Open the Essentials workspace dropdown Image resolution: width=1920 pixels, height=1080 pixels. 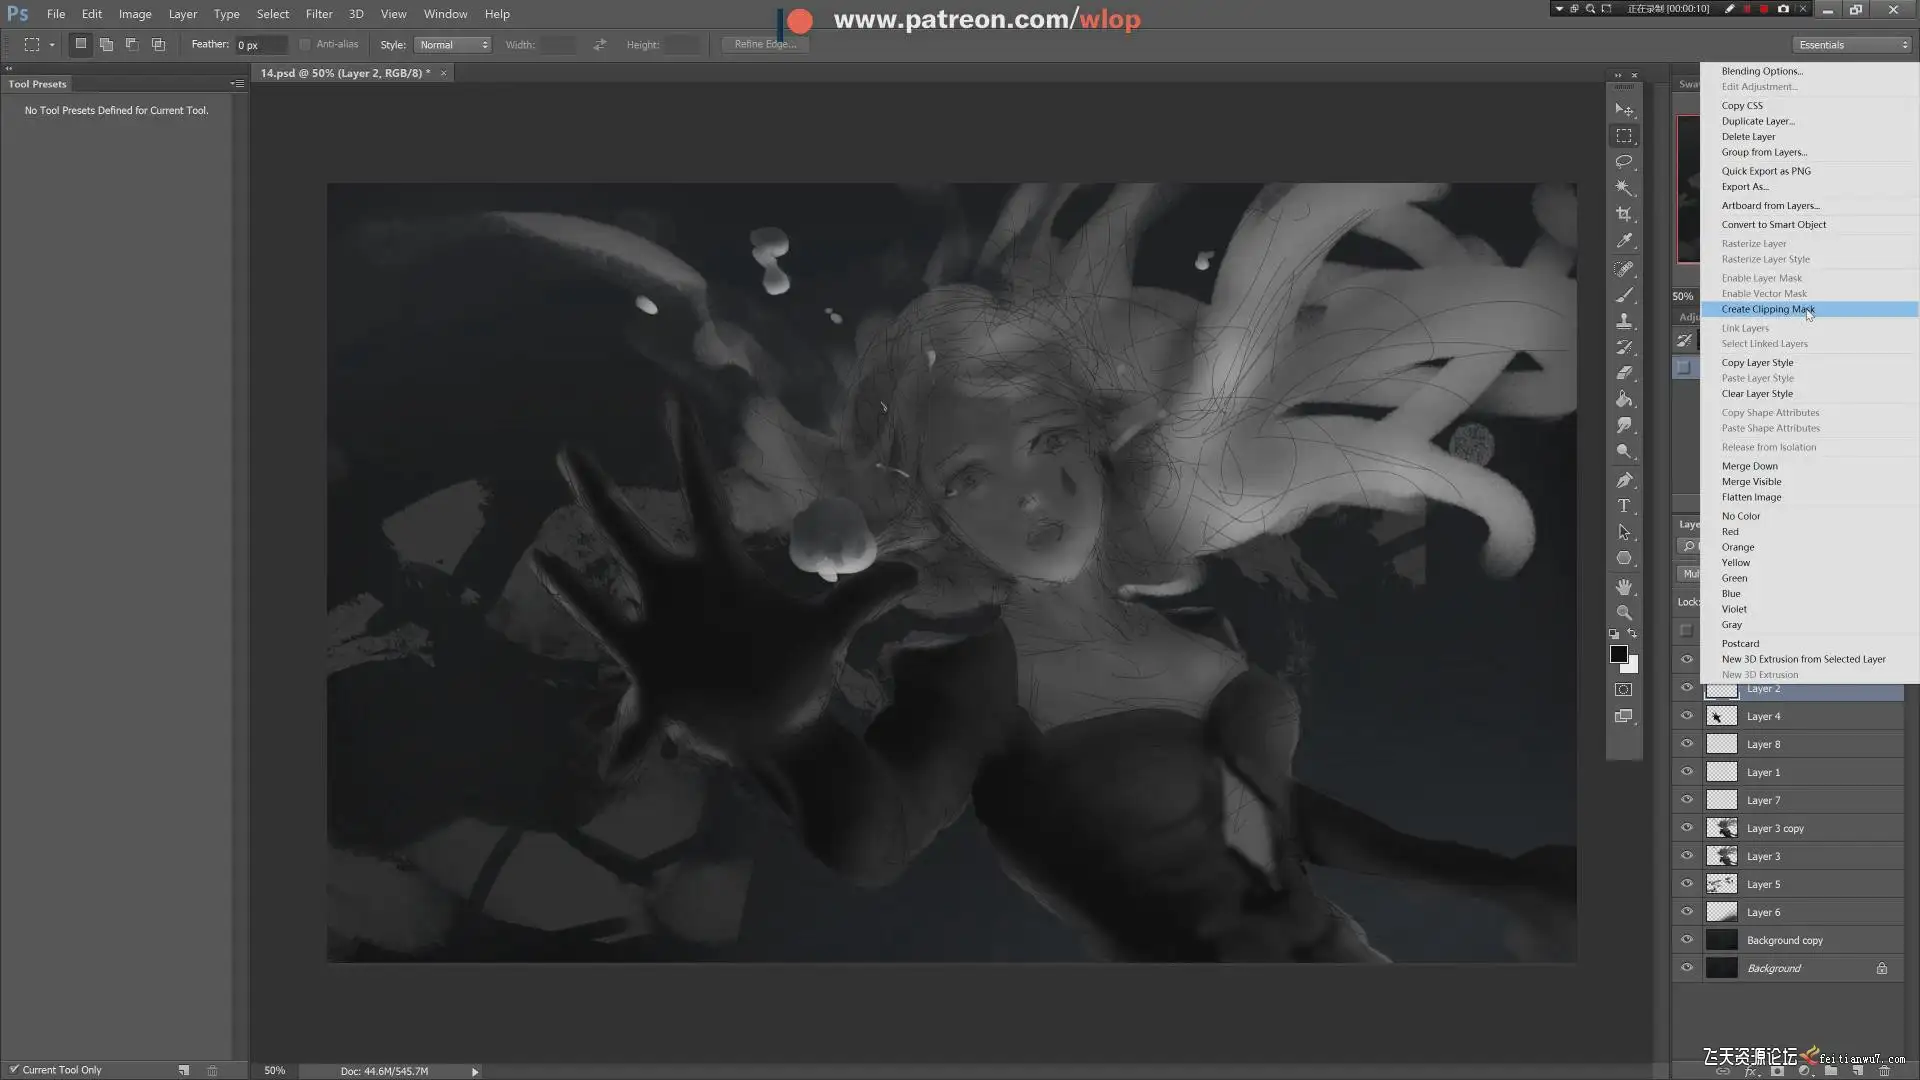click(1852, 45)
